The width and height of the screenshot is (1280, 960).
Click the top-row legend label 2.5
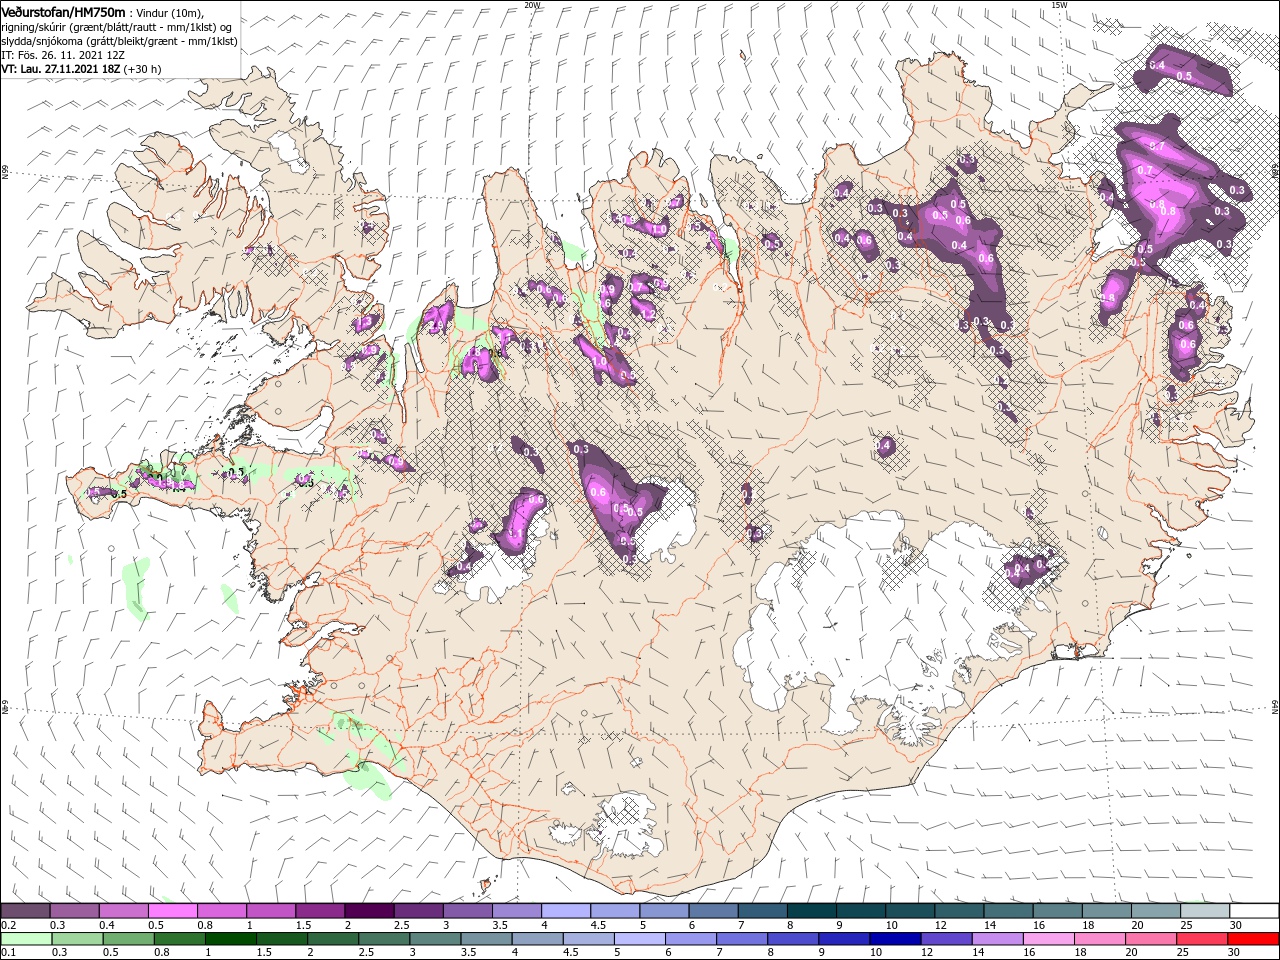pos(401,925)
